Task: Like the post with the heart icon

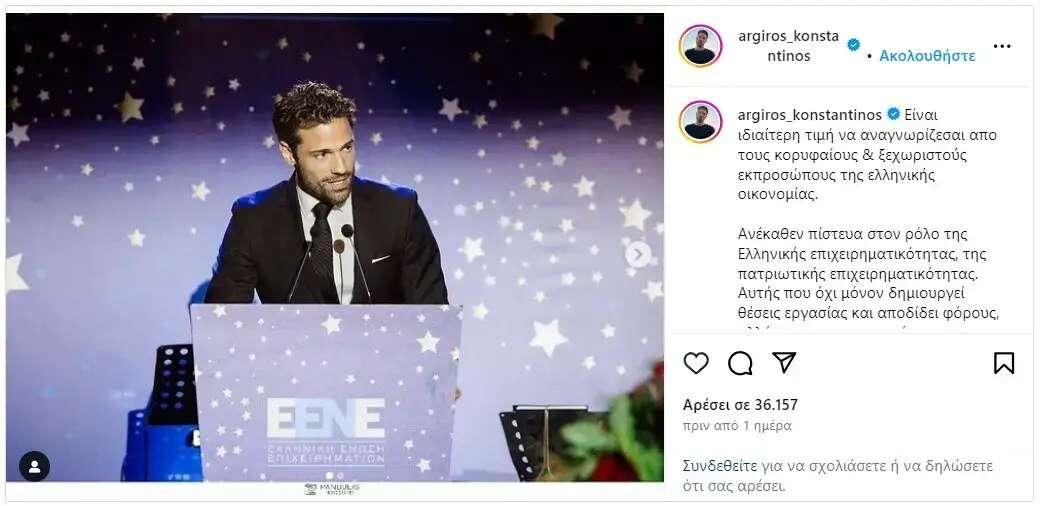Action: pyautogui.click(x=696, y=363)
